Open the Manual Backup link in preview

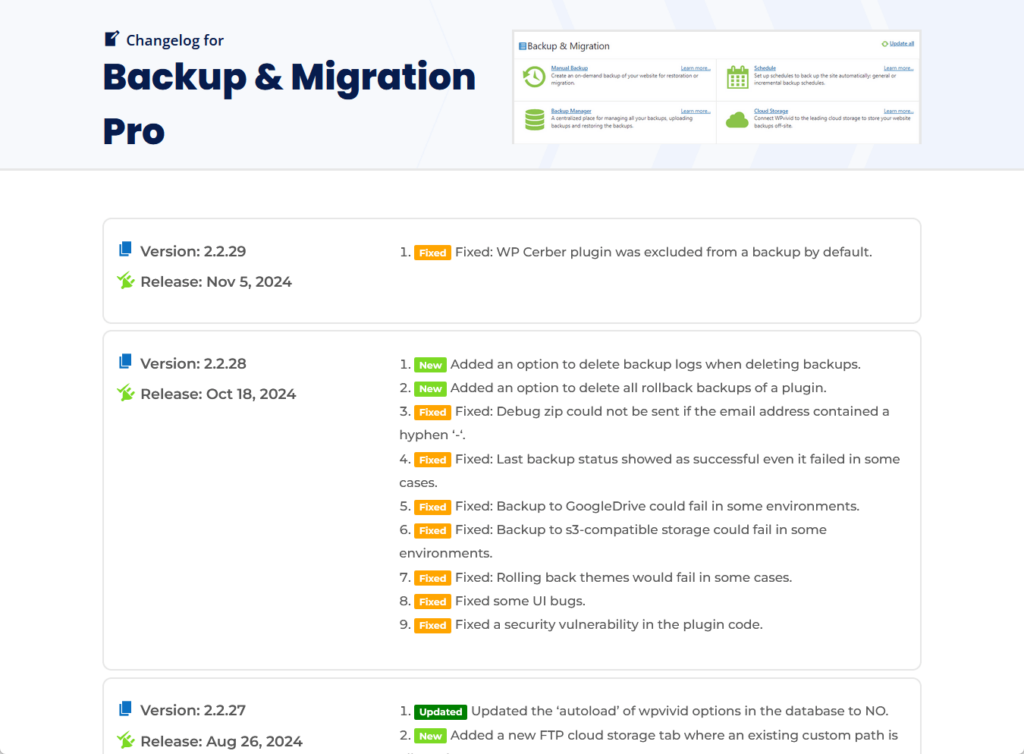click(x=569, y=68)
